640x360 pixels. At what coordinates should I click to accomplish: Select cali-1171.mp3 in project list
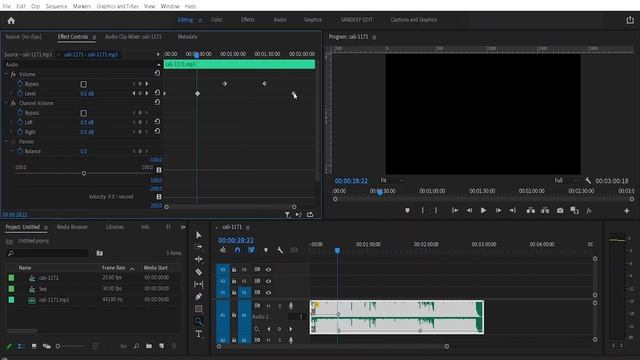(x=54, y=300)
